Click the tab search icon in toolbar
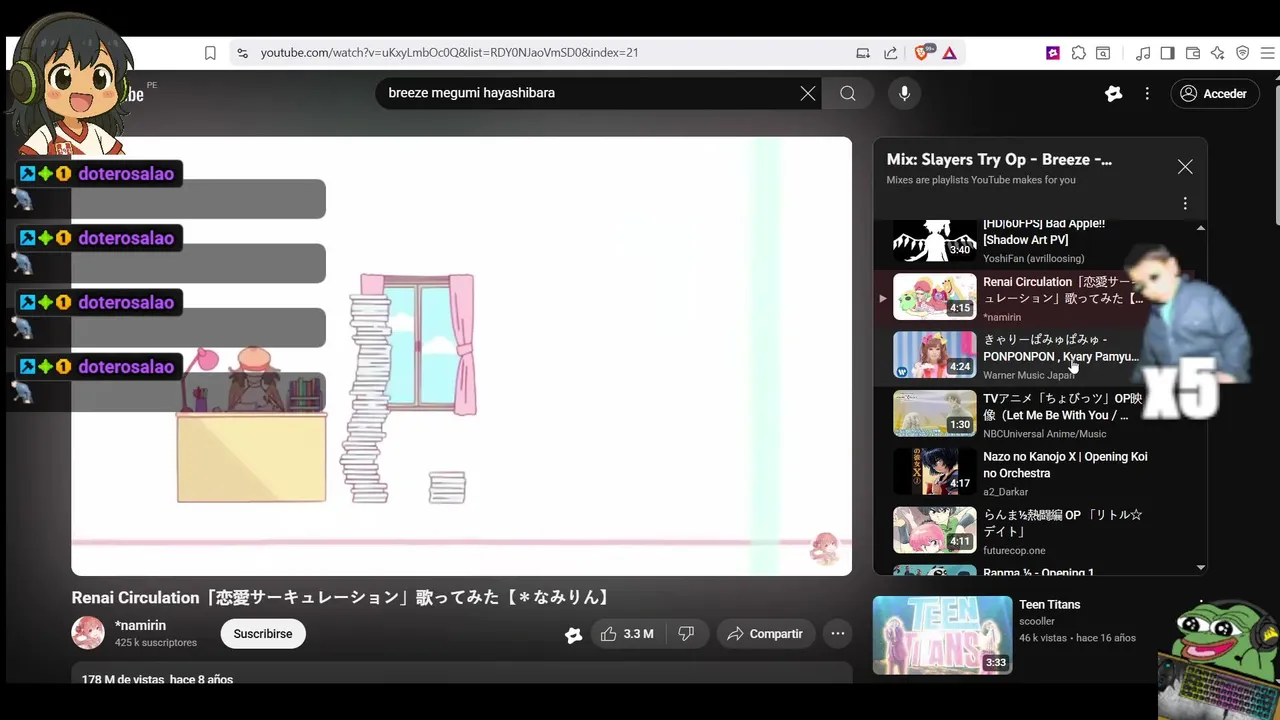The height and width of the screenshot is (720, 1280). click(x=1103, y=53)
